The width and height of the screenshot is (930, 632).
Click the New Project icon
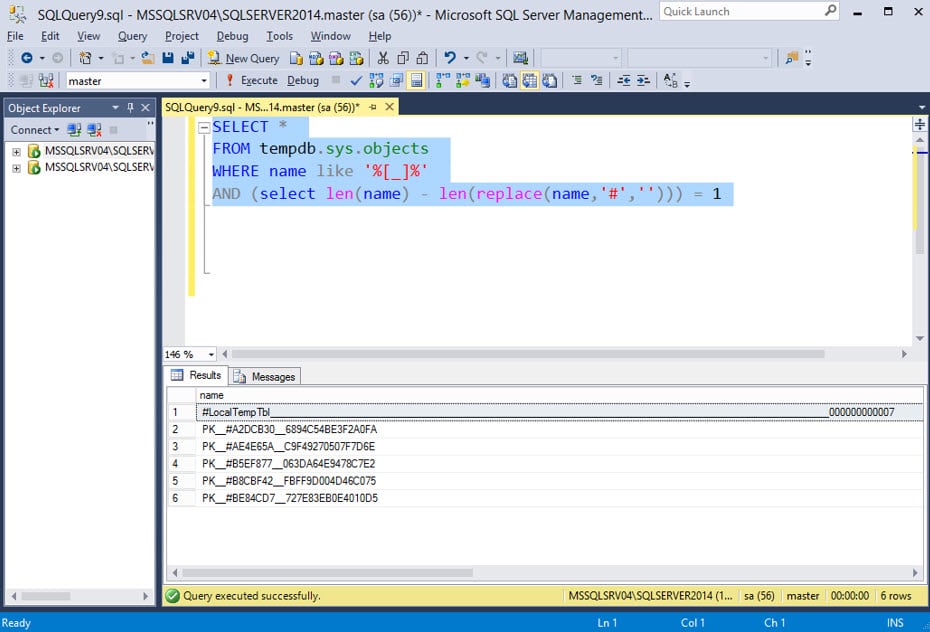[85, 58]
